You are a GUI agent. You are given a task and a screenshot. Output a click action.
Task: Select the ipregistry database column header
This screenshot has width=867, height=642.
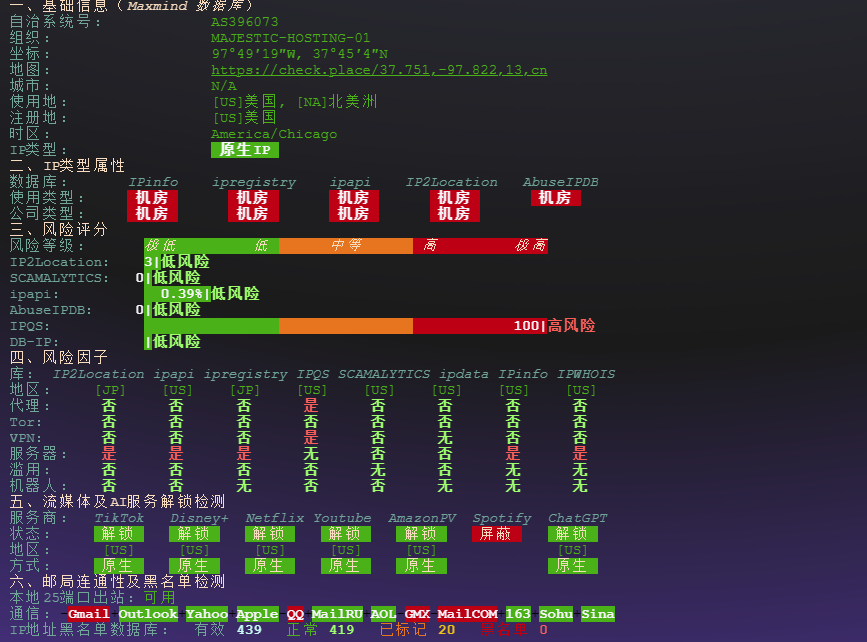[253, 181]
